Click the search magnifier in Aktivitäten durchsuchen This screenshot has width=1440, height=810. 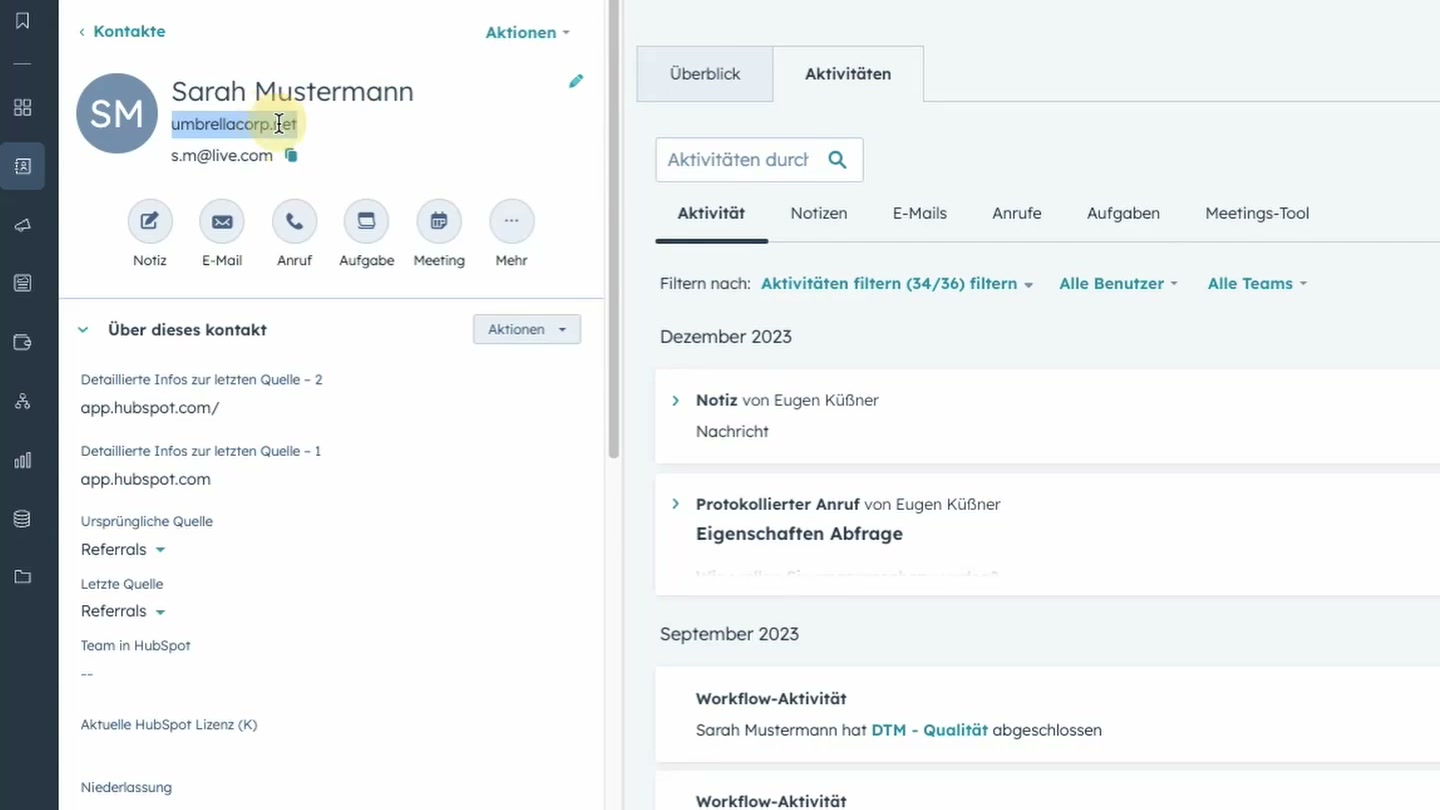click(837, 160)
